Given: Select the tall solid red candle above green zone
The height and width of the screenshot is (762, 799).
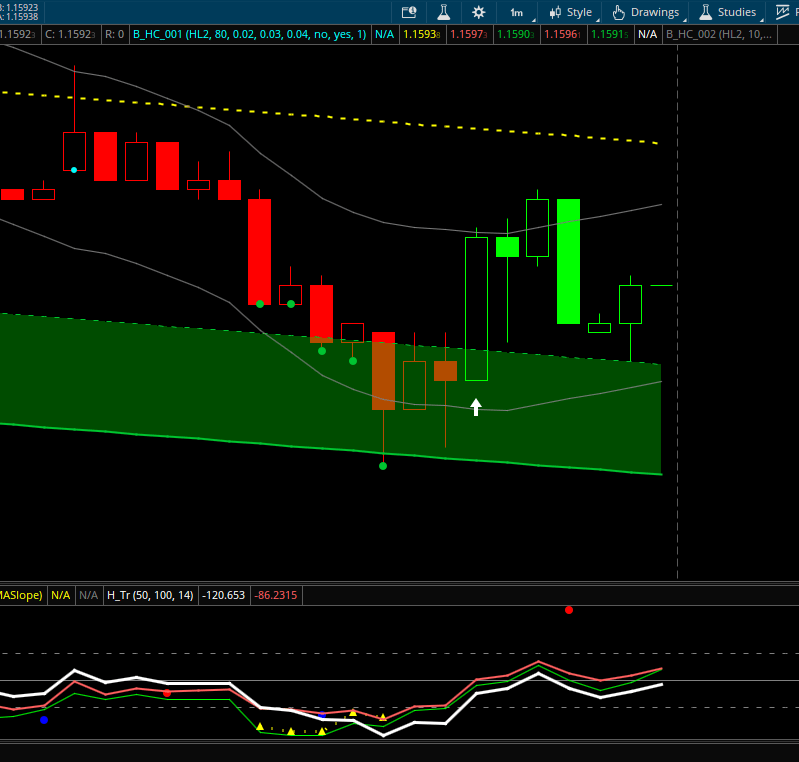Looking at the screenshot, I should [259, 252].
